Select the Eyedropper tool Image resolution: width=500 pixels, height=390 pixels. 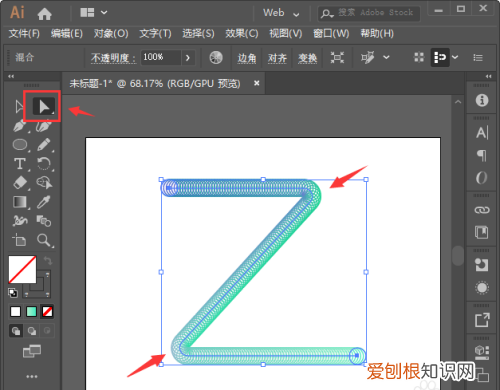pos(44,202)
